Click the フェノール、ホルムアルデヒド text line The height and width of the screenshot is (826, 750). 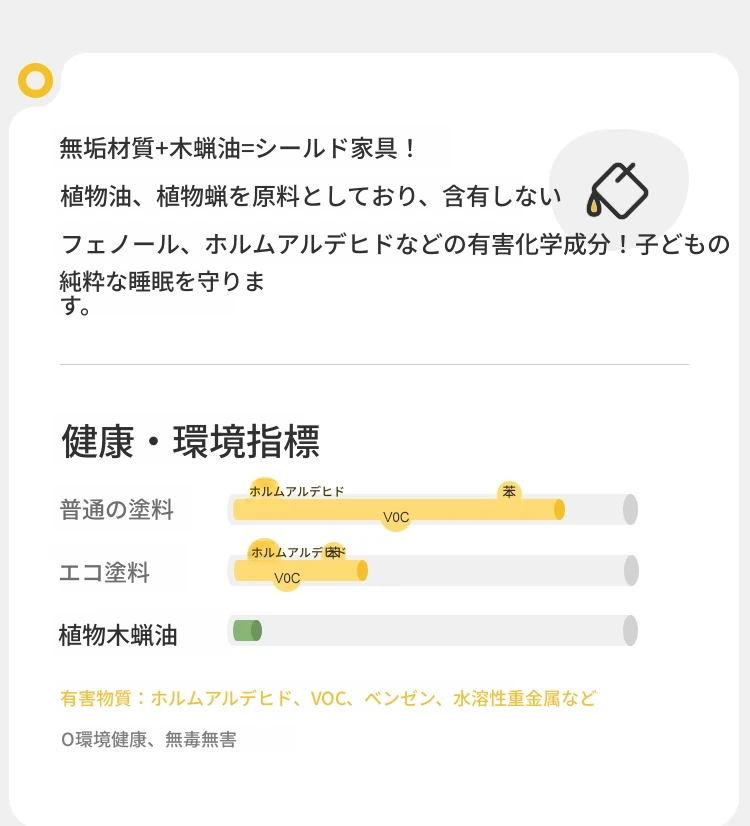coord(395,244)
